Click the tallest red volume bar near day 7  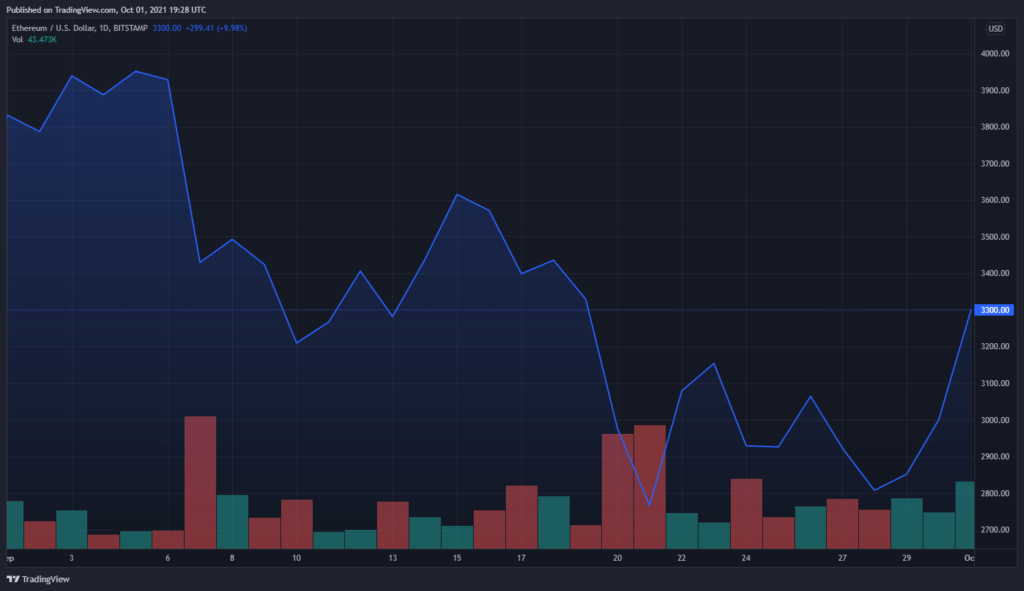point(200,483)
